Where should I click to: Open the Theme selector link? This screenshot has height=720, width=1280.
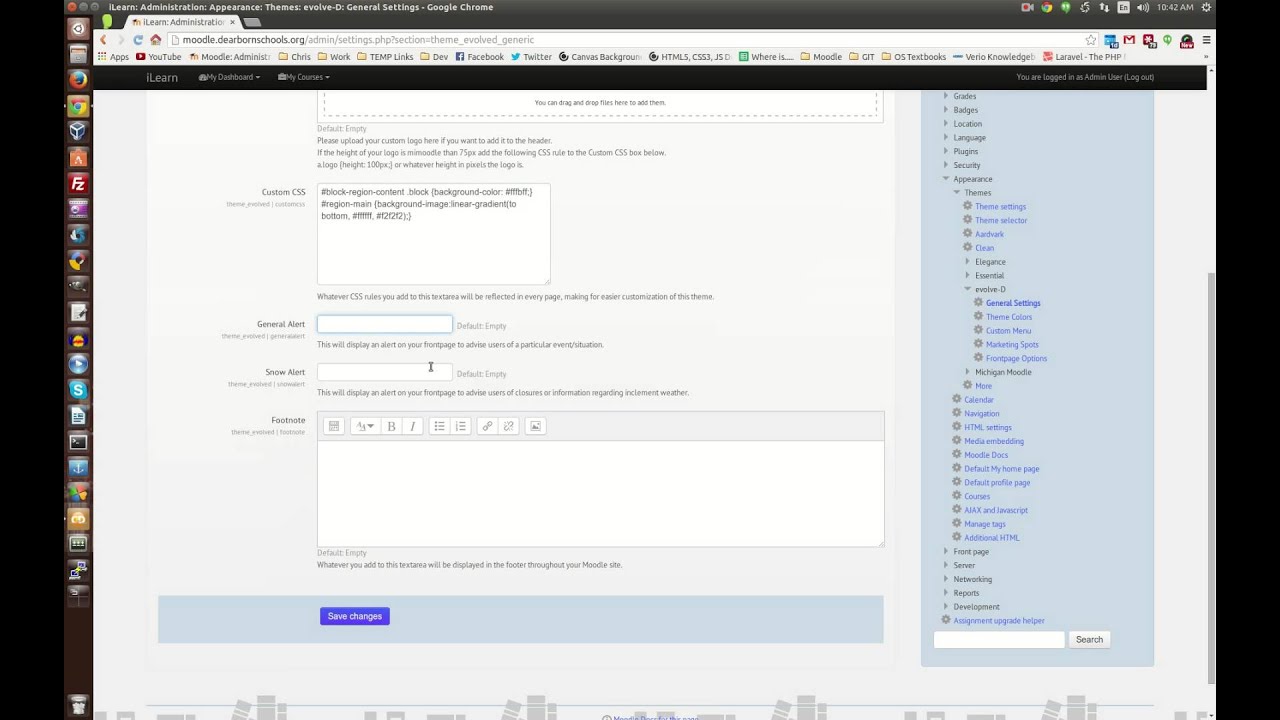1001,220
